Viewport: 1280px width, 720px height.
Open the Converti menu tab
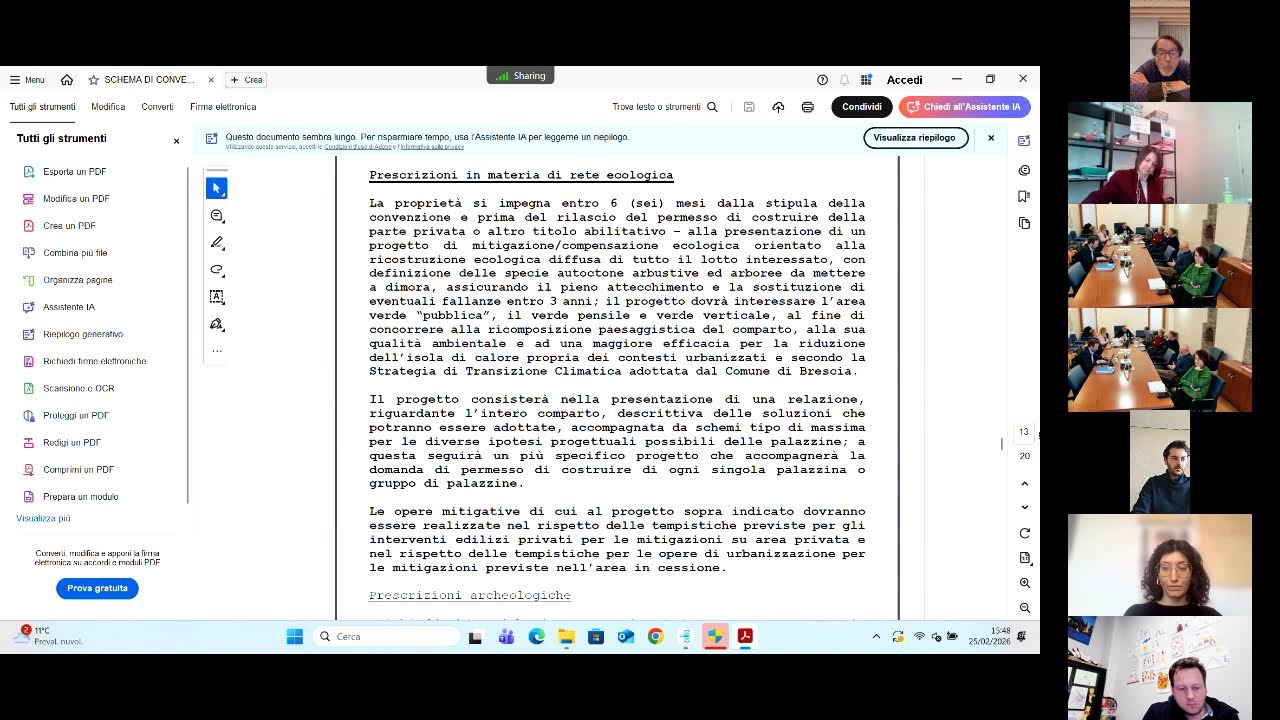(x=157, y=107)
